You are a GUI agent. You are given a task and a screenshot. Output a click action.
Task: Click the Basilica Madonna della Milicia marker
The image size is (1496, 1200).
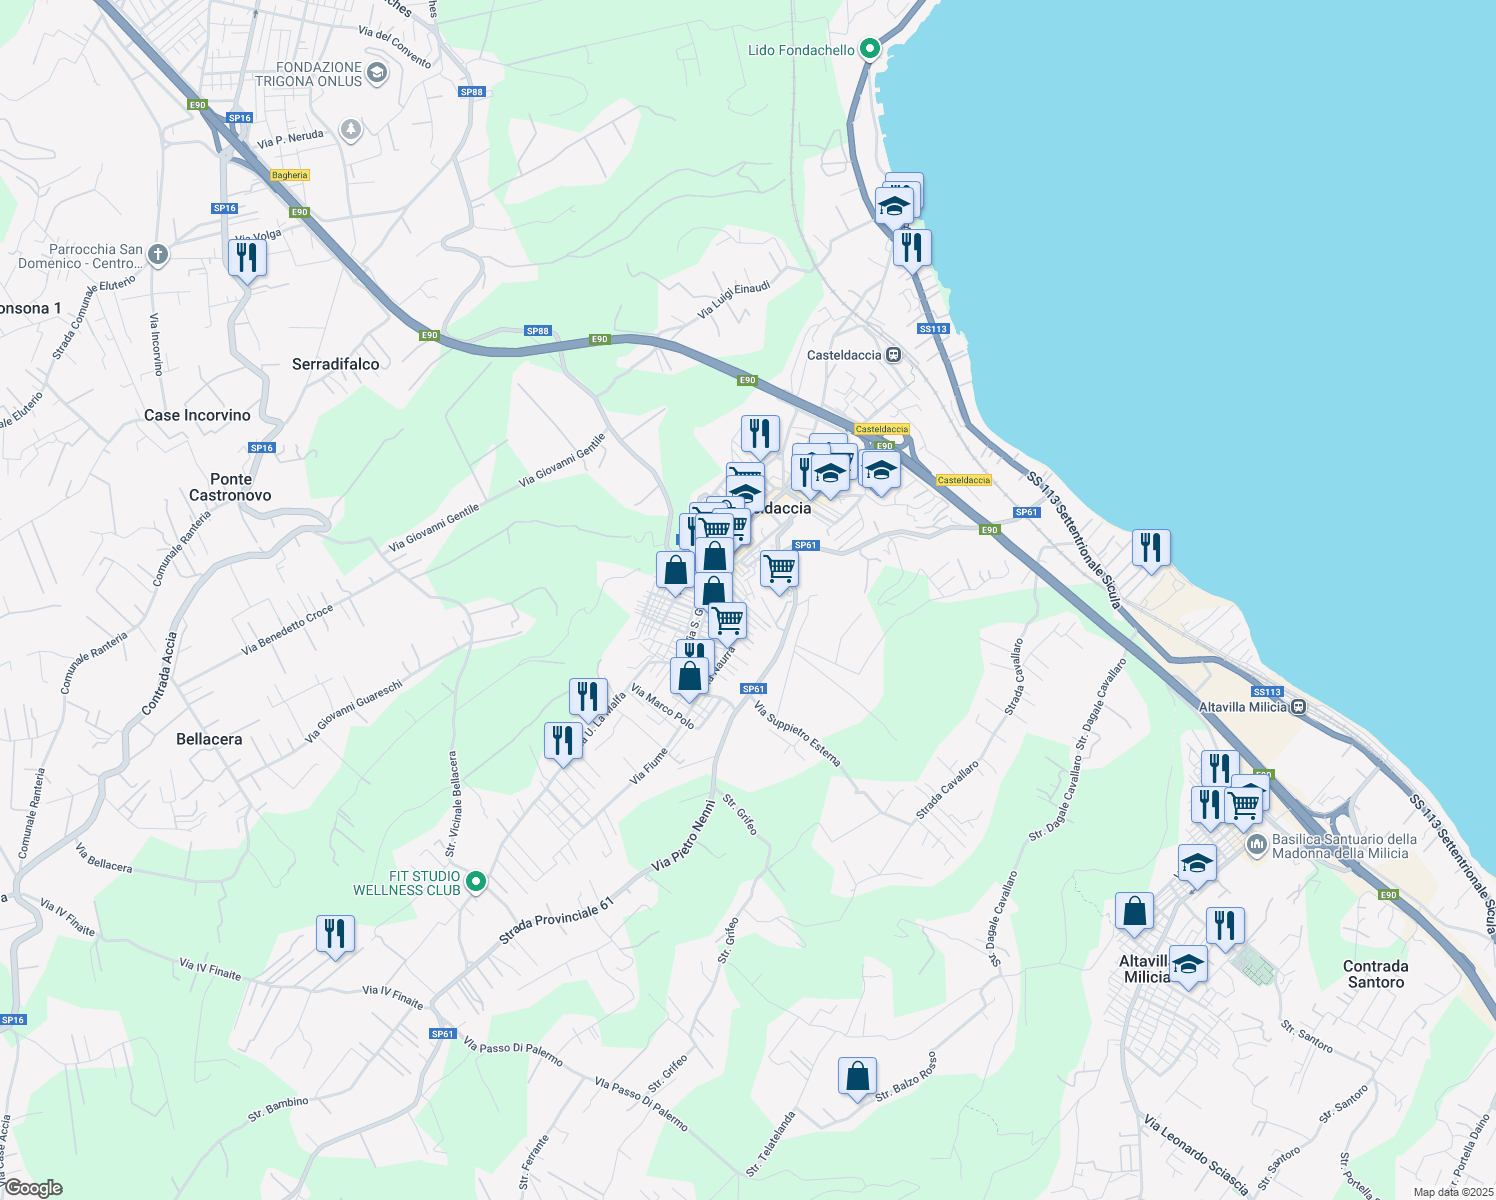tap(1257, 843)
